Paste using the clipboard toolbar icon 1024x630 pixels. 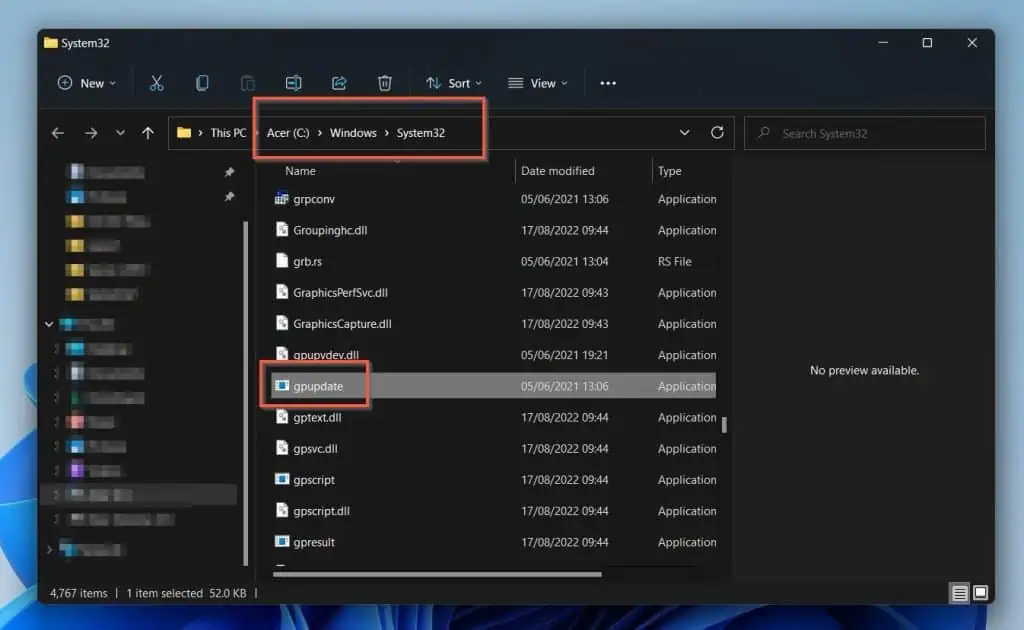pos(248,83)
